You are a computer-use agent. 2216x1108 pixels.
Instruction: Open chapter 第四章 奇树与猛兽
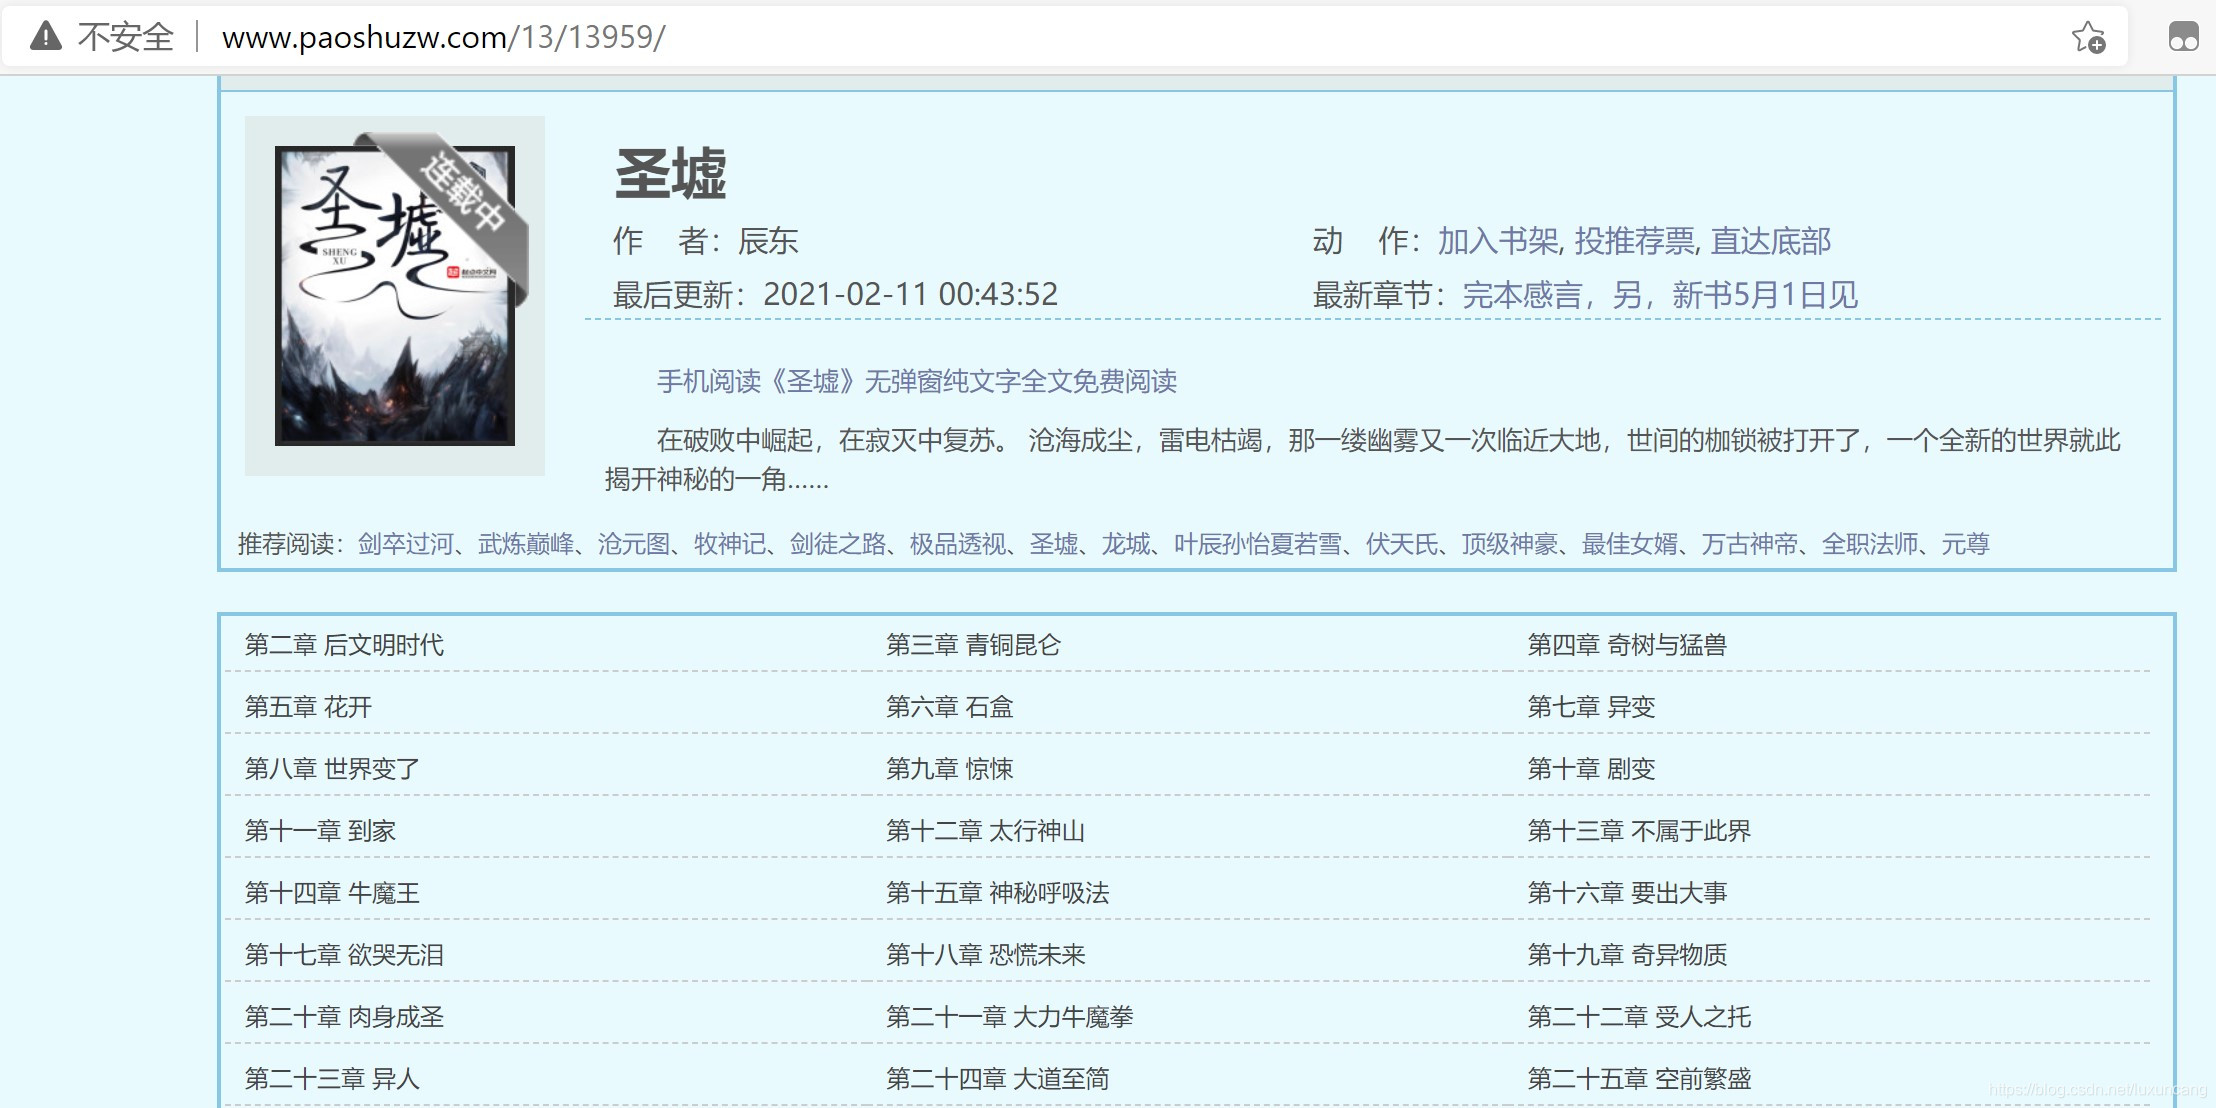coord(1627,645)
